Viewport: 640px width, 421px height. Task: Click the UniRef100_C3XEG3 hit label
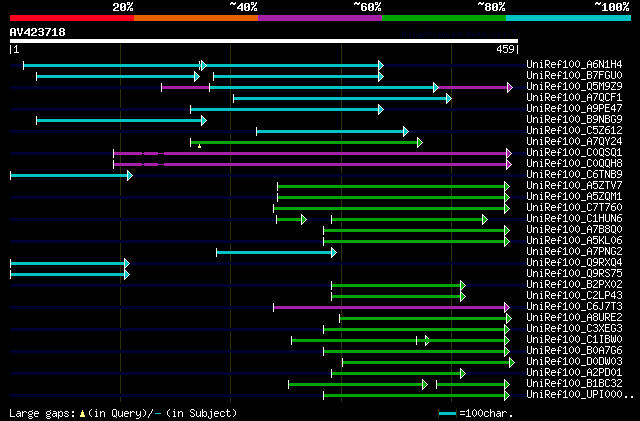574,329
